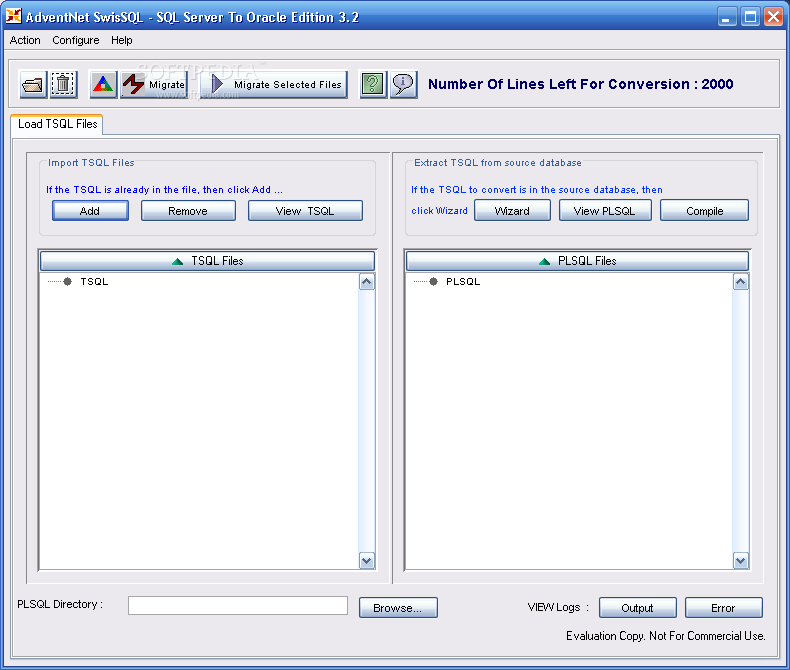The image size is (790, 670).
Task: Select the TSQL tree root node
Action: click(94, 282)
